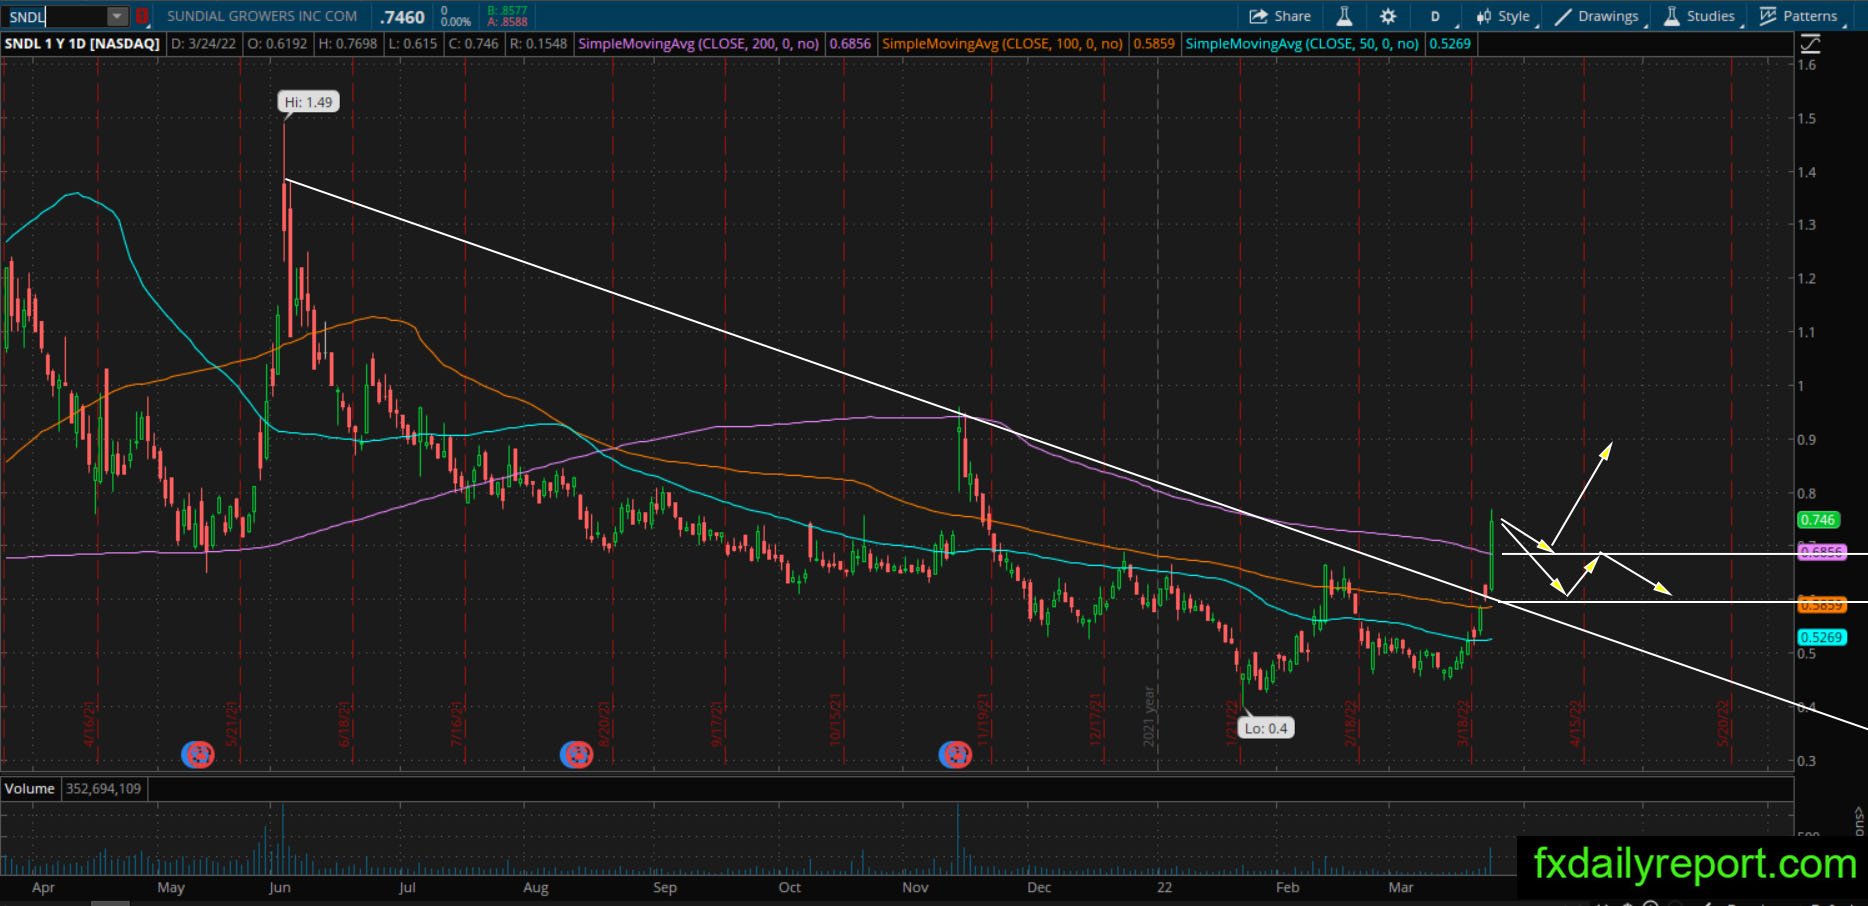
Task: Click the 0.3 label on the price axis
Action: 1807,761
